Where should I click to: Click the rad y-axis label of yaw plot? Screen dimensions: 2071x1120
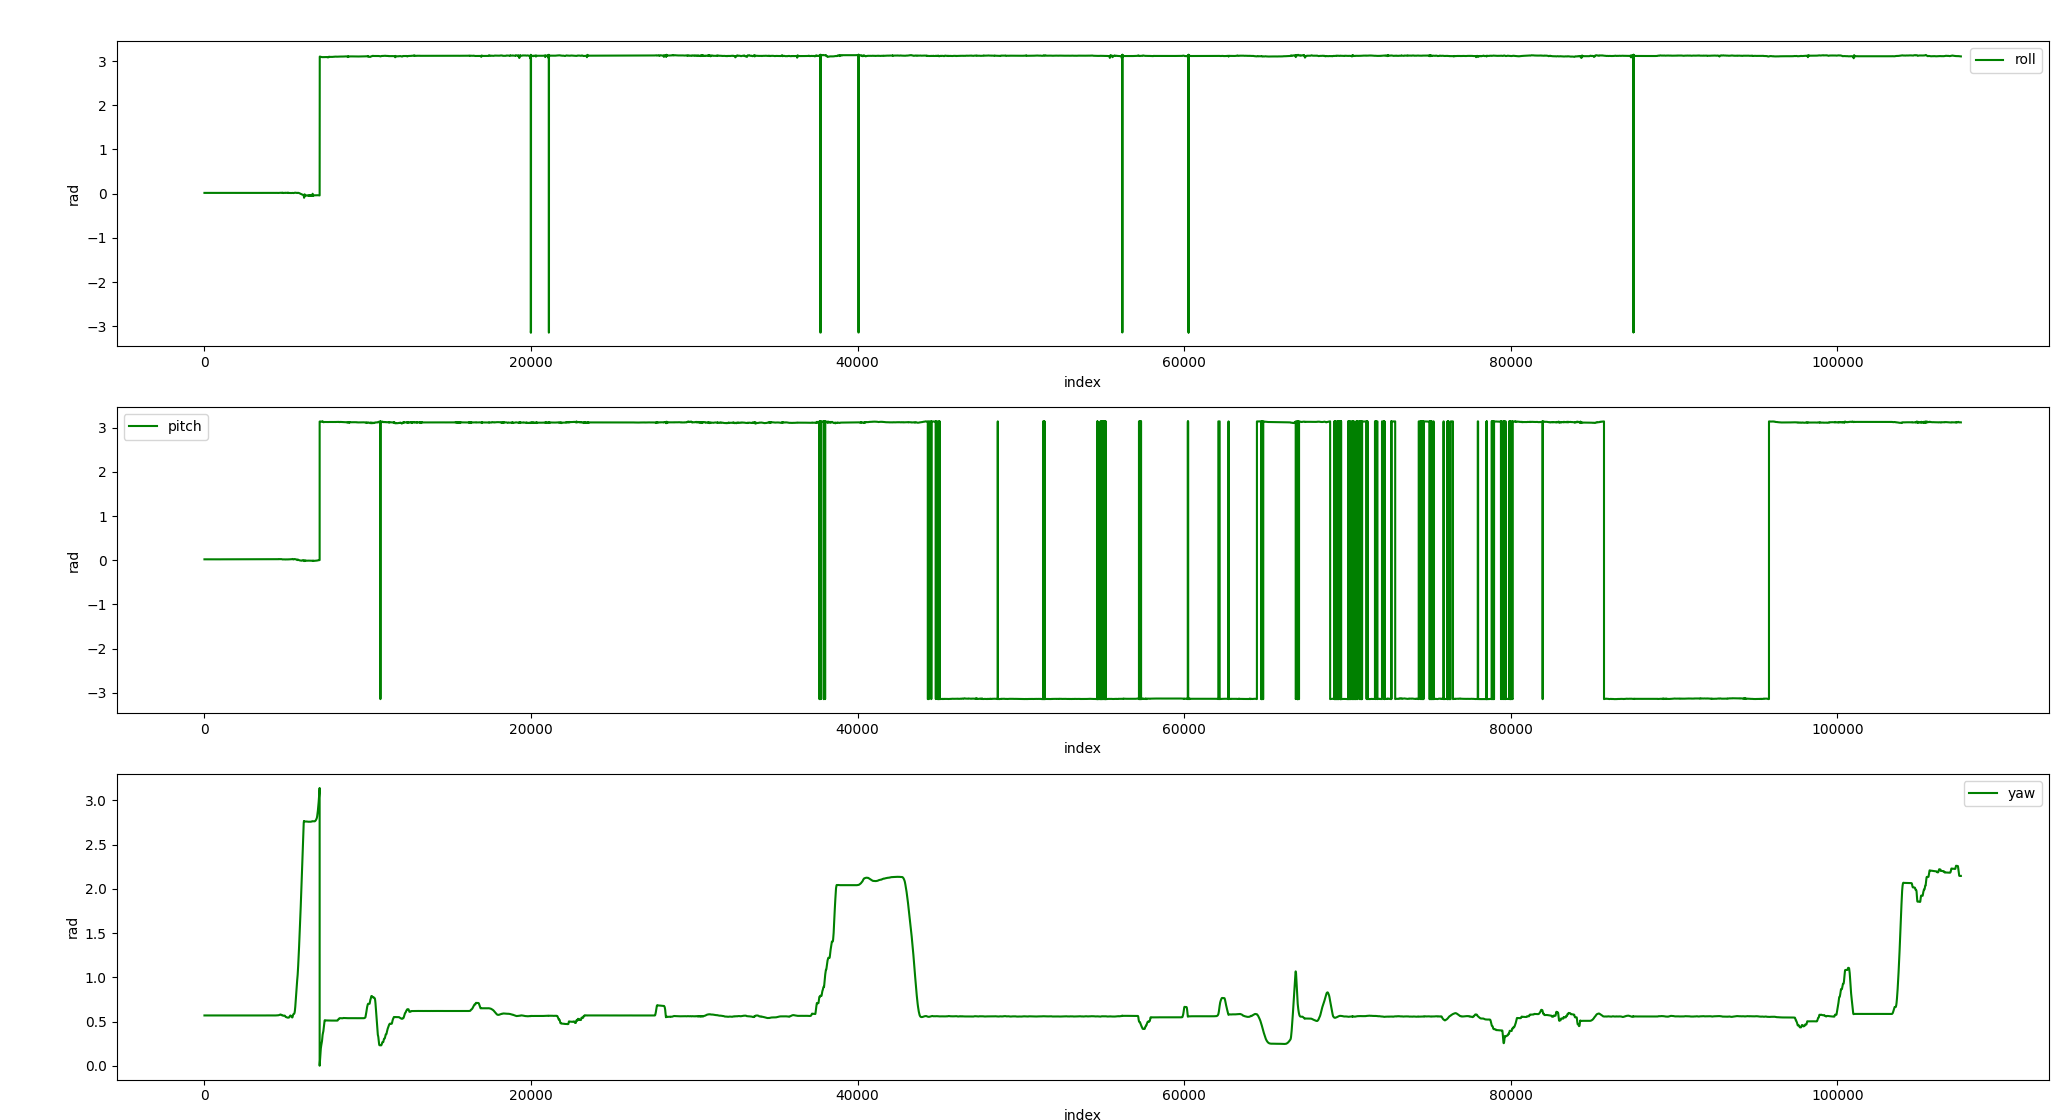click(x=74, y=928)
